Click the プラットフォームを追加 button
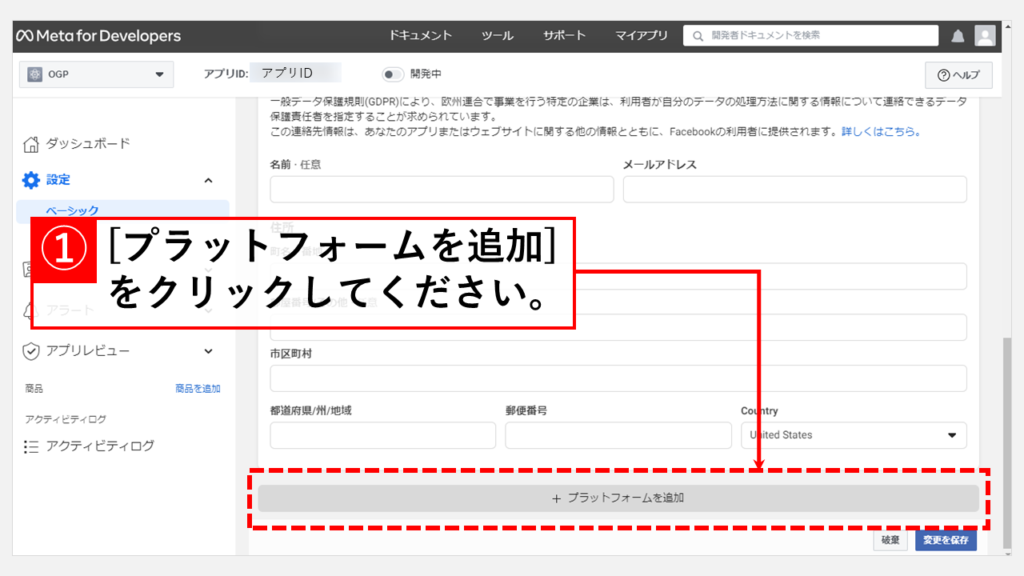The height and width of the screenshot is (576, 1024). coord(618,498)
